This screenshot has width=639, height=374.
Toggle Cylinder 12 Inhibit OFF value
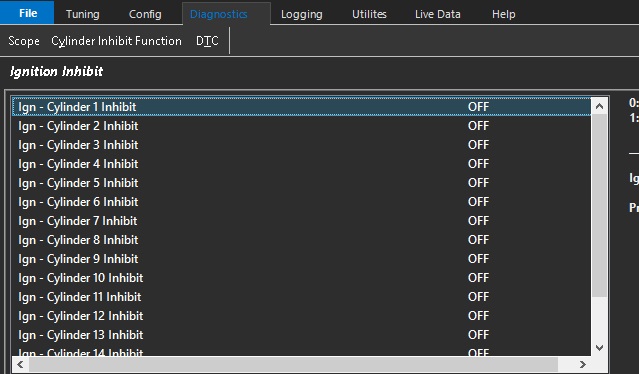click(x=478, y=316)
